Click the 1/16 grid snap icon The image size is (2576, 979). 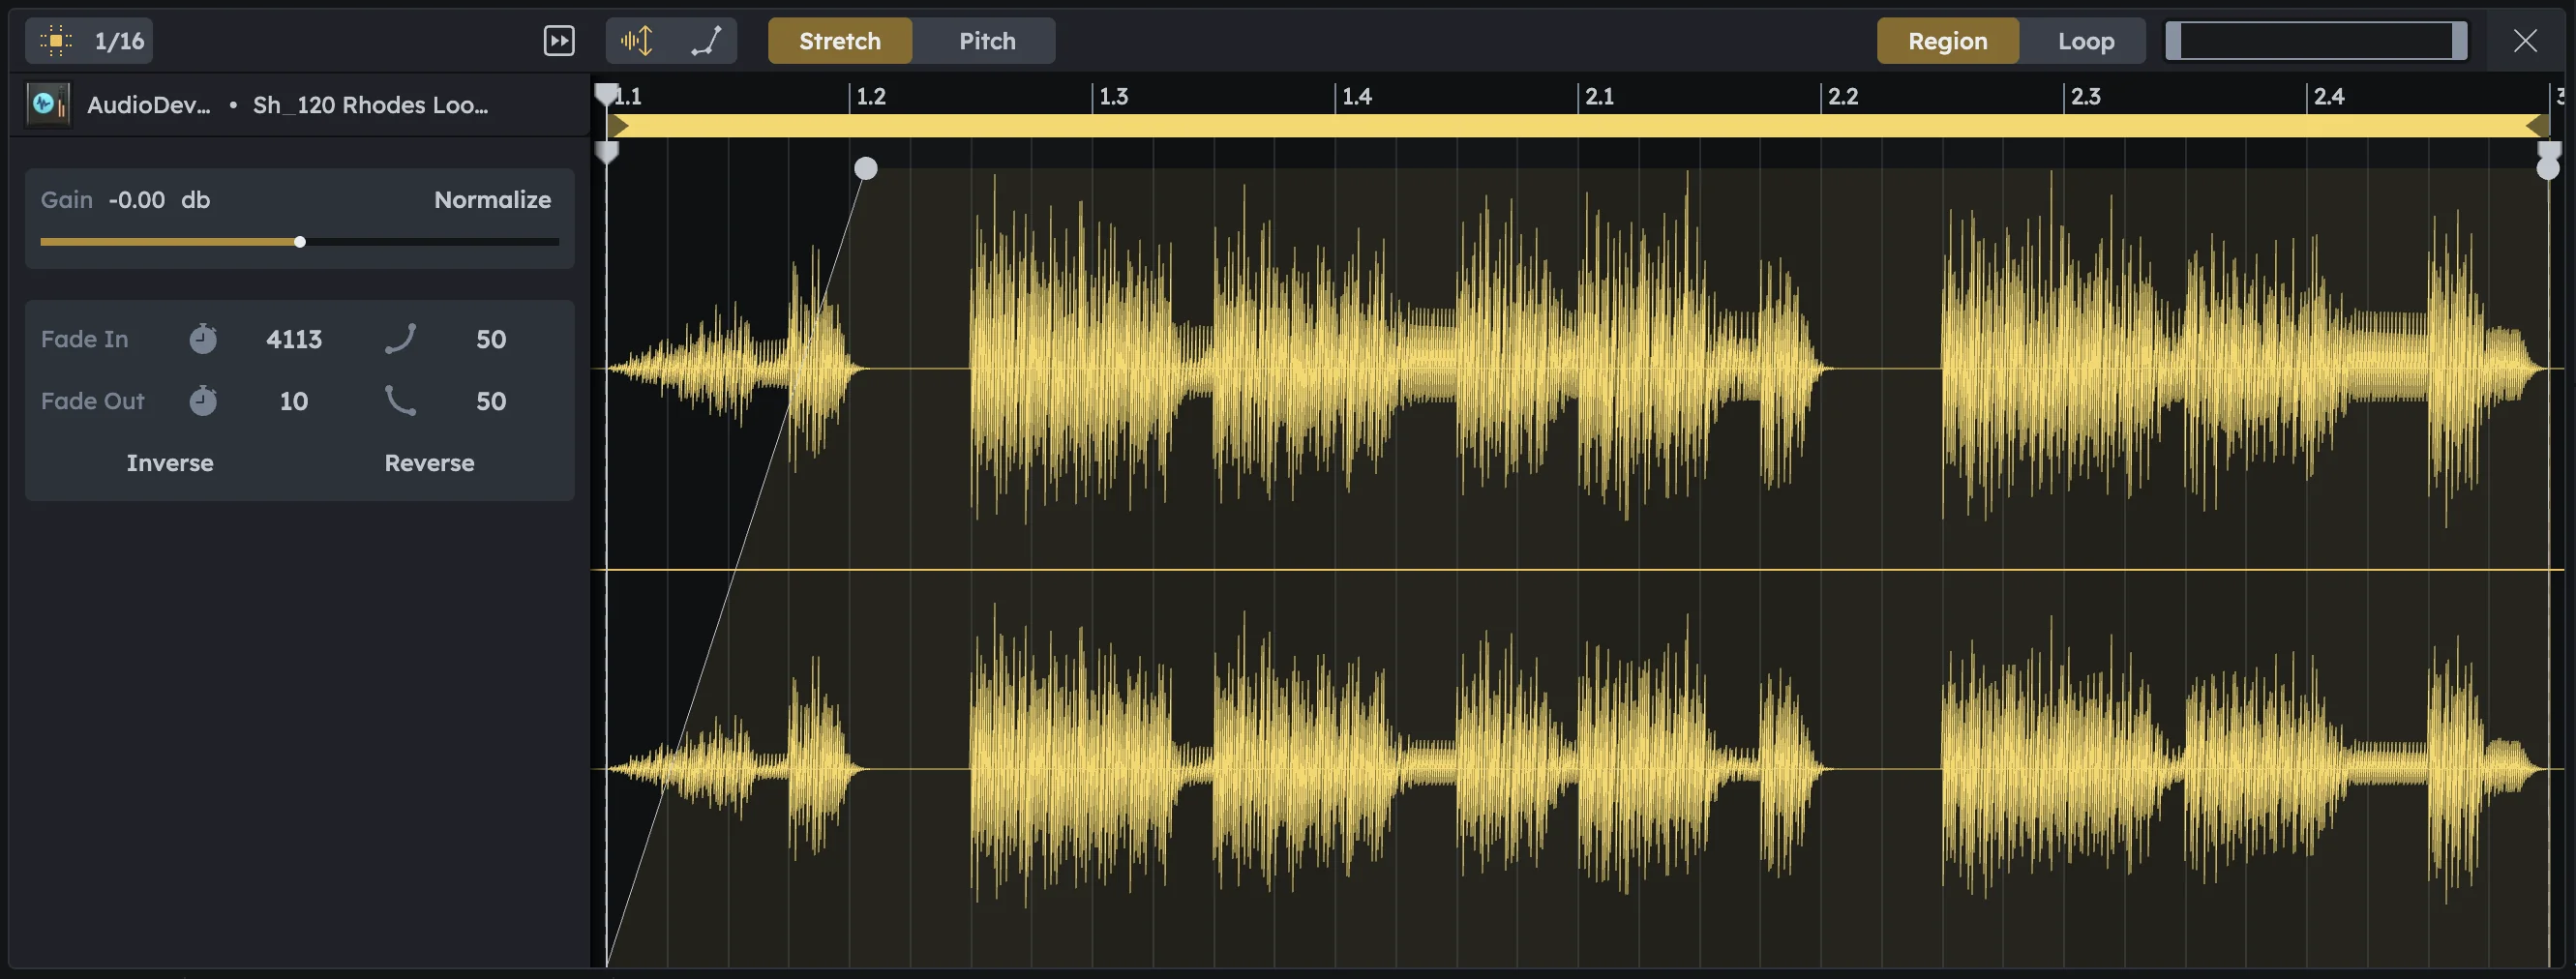(57, 41)
